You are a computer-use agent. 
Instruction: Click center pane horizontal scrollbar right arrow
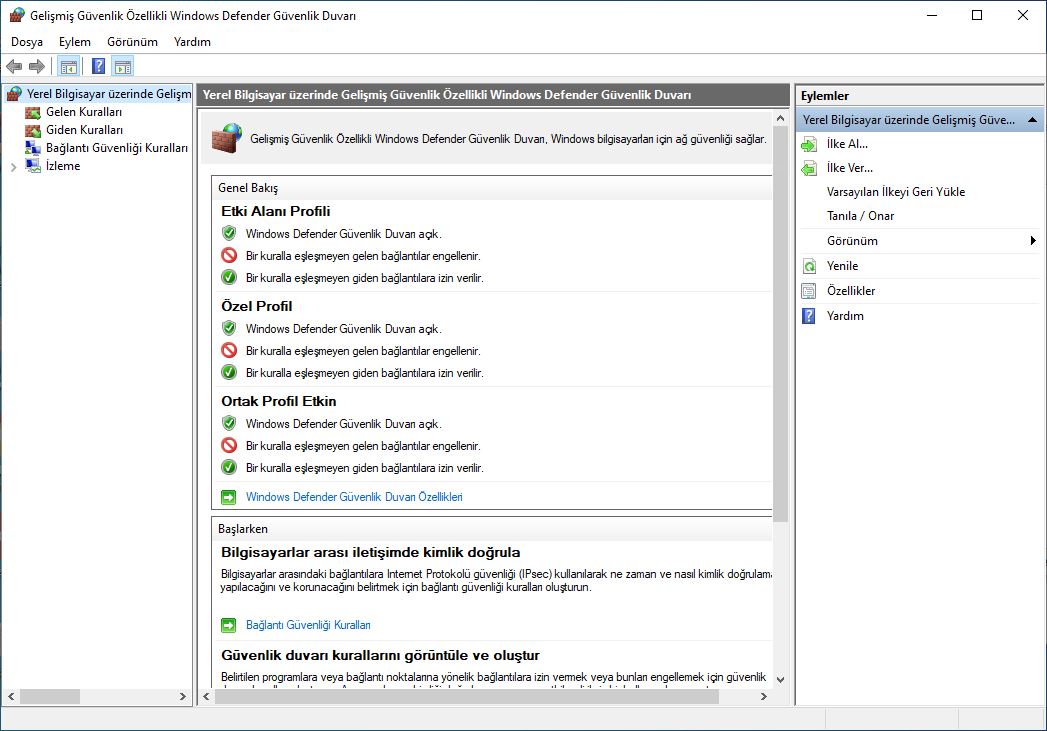tap(764, 697)
